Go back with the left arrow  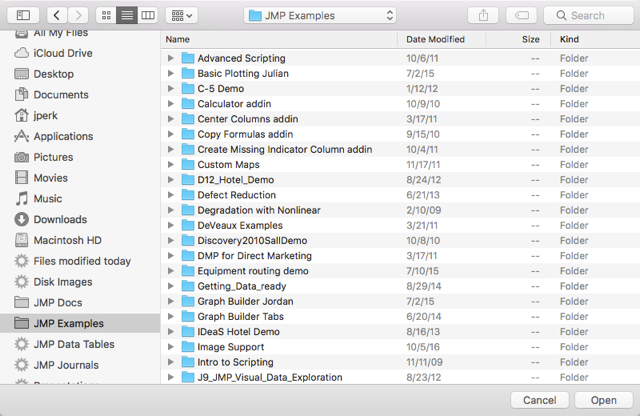pos(57,16)
